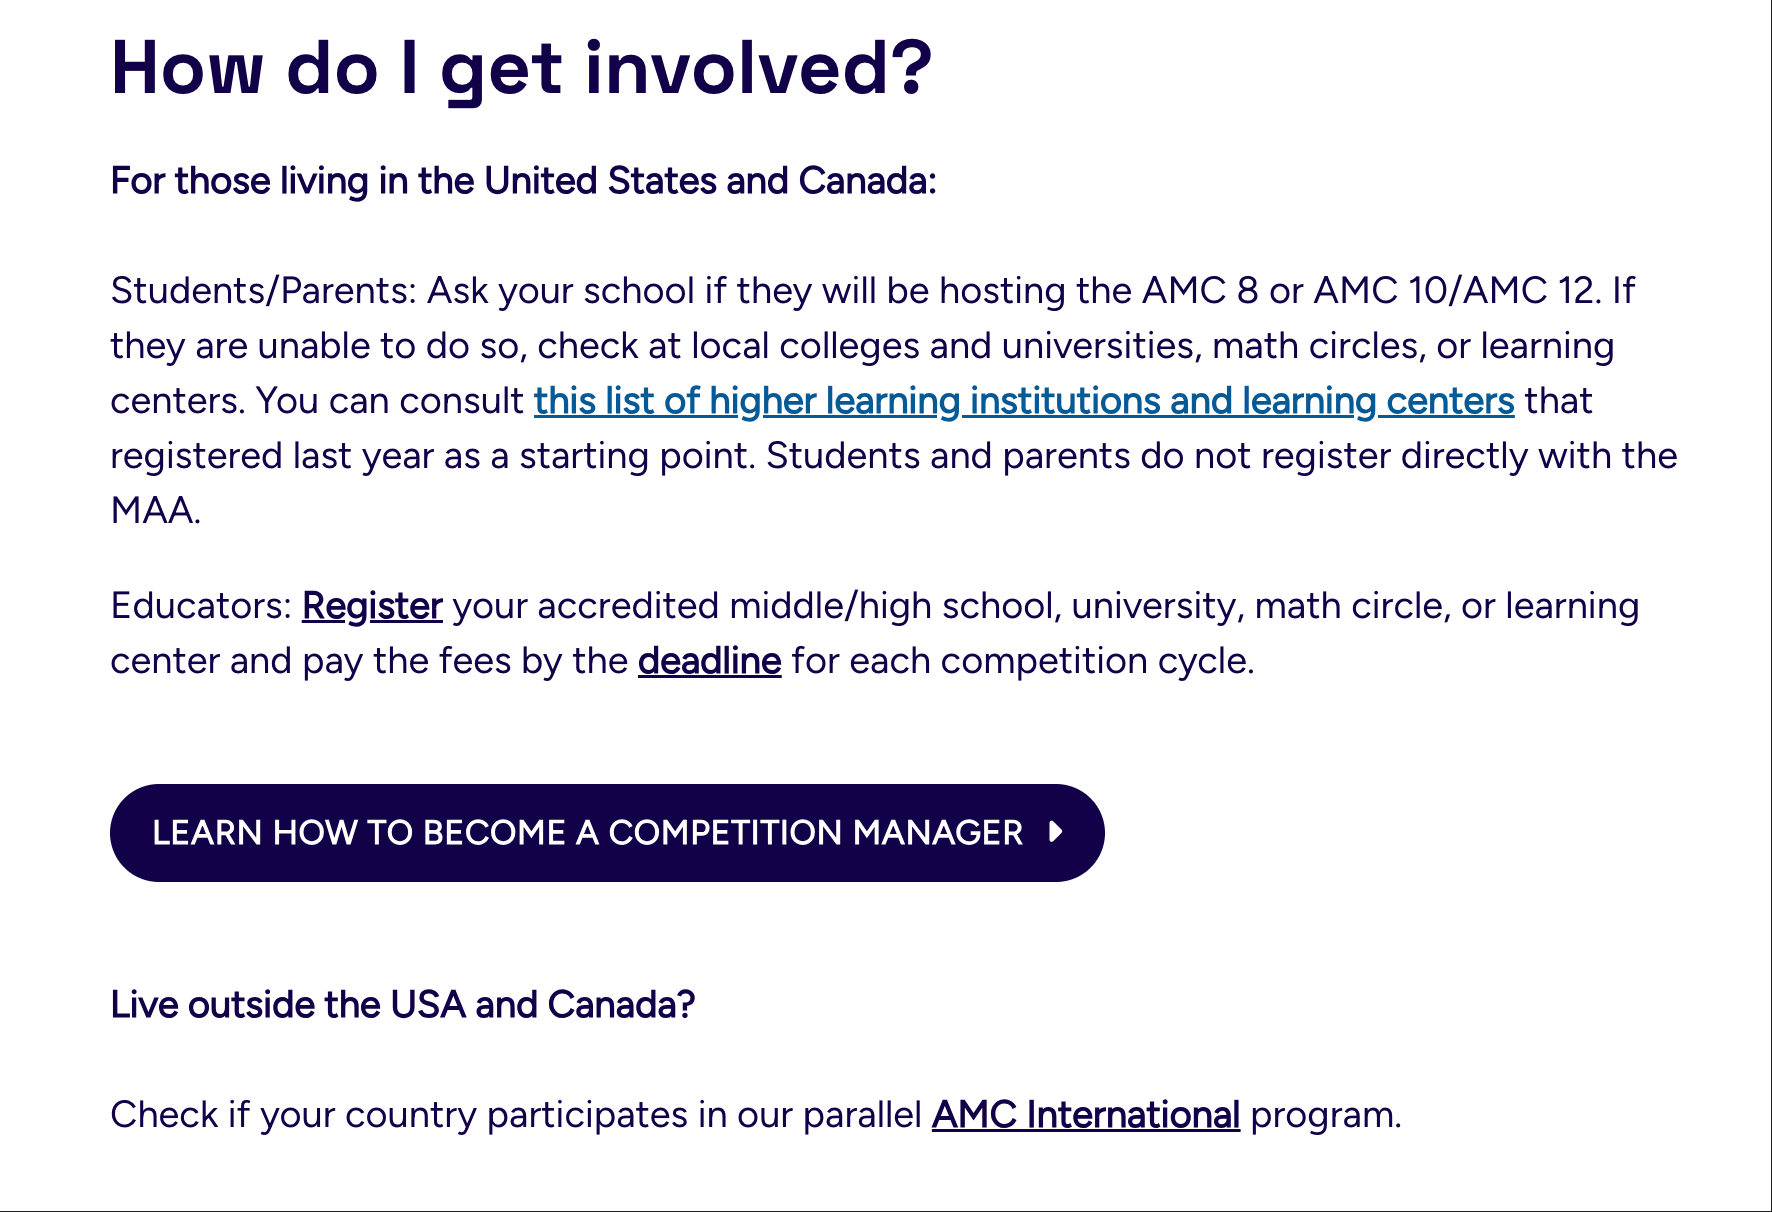Visit the AMC International program link
Screen dimensions: 1772x1212
(x=1085, y=1115)
